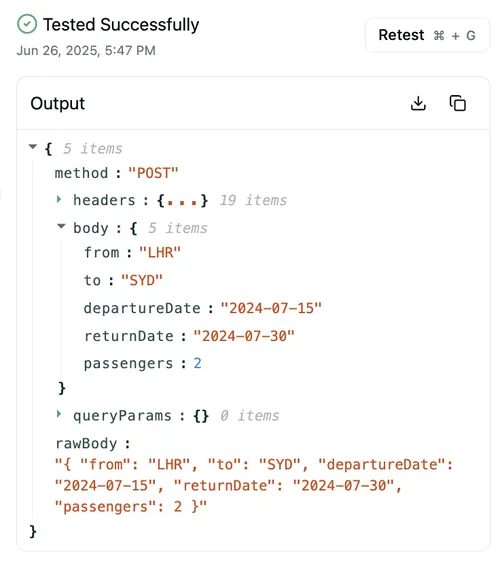Click the from LHR value
This screenshot has width=500, height=572.
[x=160, y=252]
